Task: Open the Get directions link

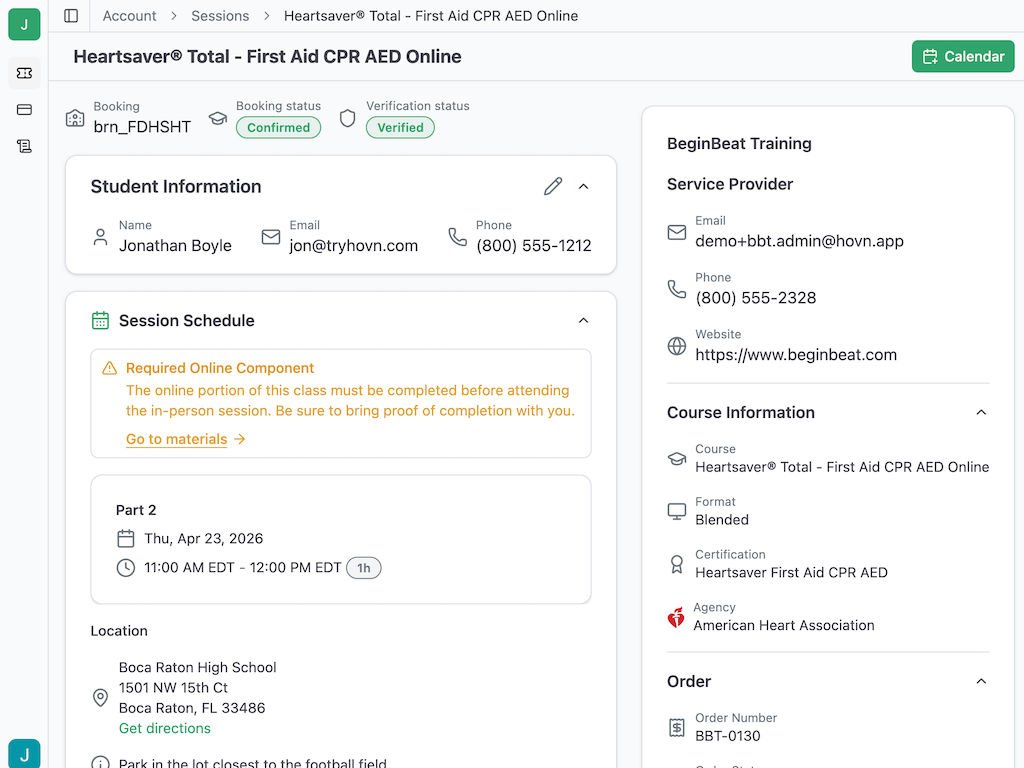Action: coord(165,728)
